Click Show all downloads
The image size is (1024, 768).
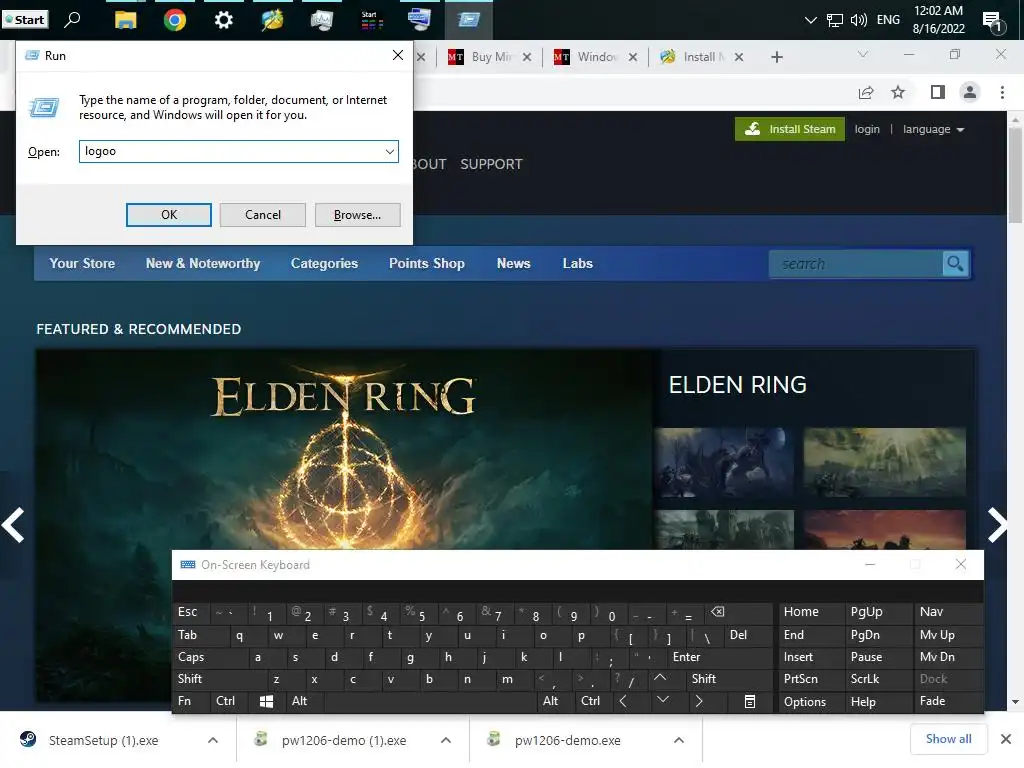click(948, 739)
